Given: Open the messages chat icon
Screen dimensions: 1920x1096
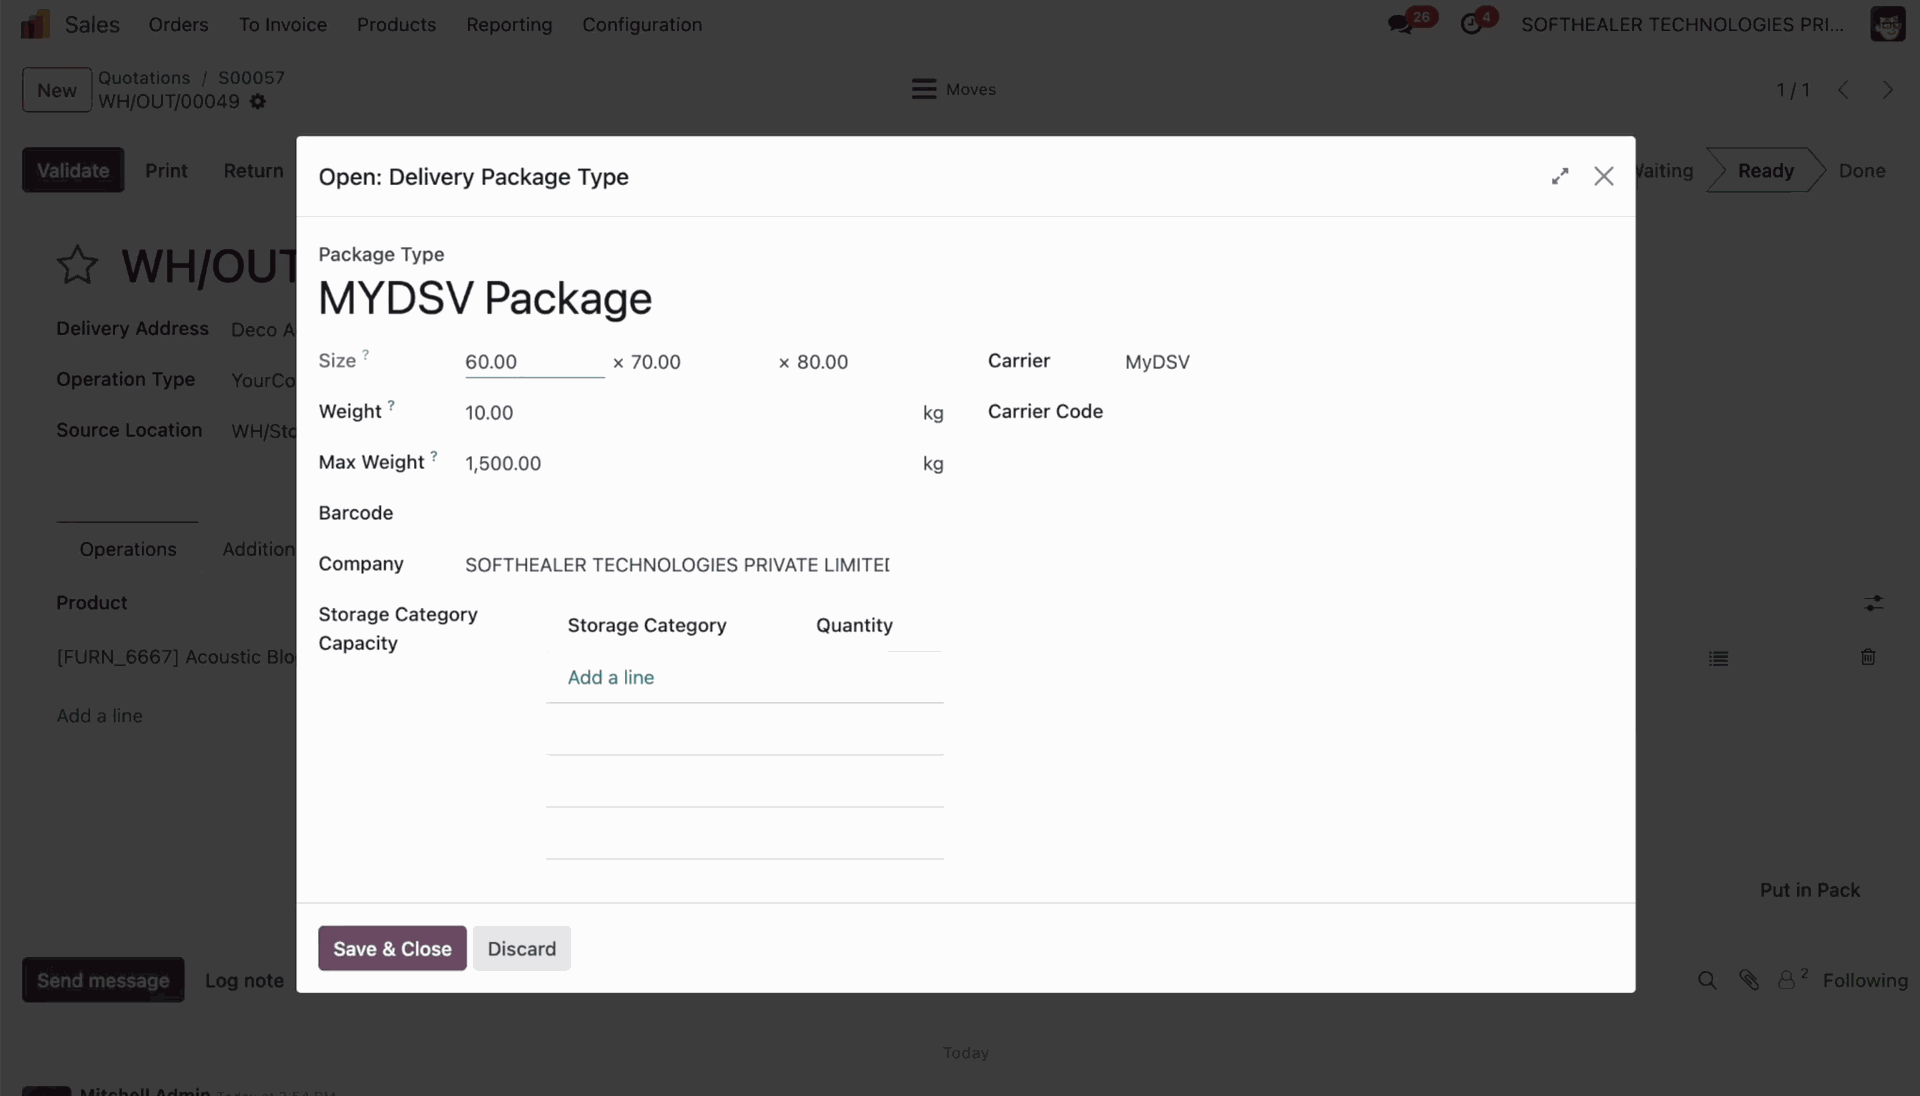Looking at the screenshot, I should 1400,24.
